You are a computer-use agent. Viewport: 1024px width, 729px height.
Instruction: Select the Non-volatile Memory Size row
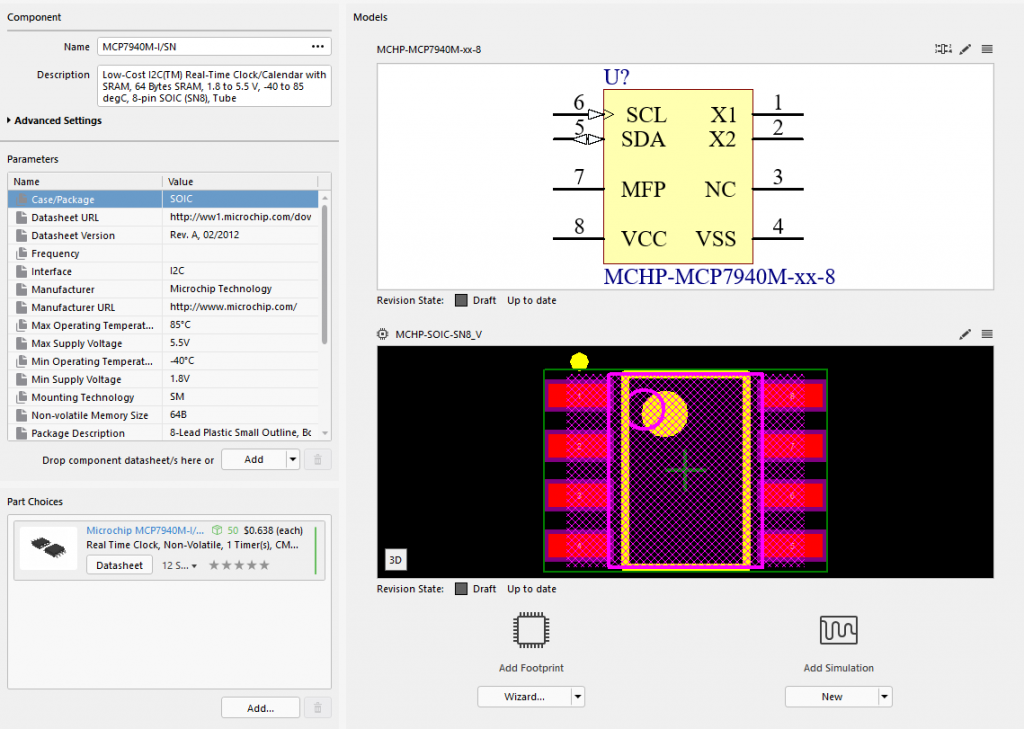tap(163, 415)
